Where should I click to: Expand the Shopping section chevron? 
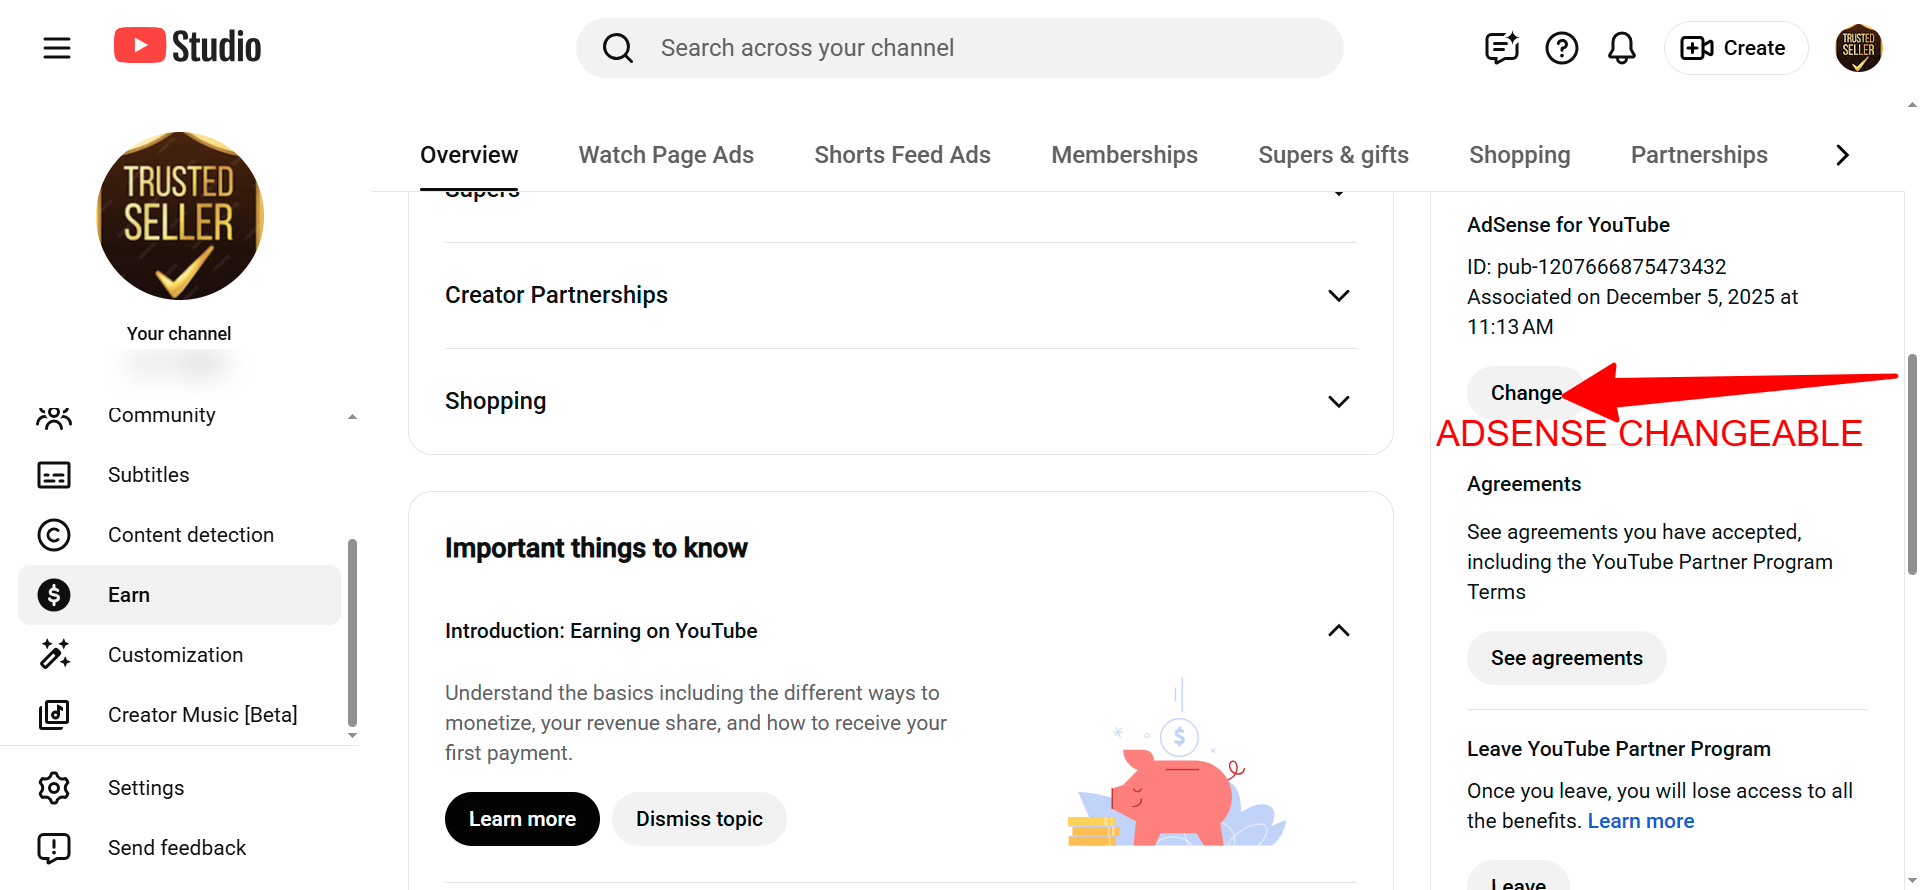(x=1338, y=402)
